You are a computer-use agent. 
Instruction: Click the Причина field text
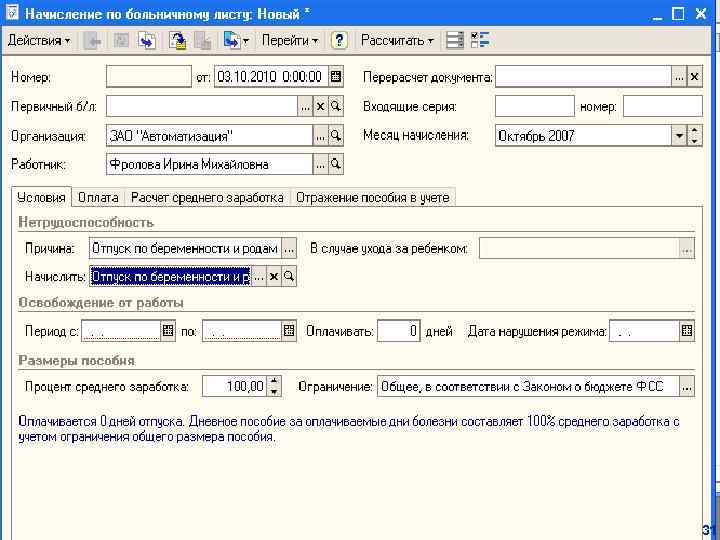tap(185, 248)
